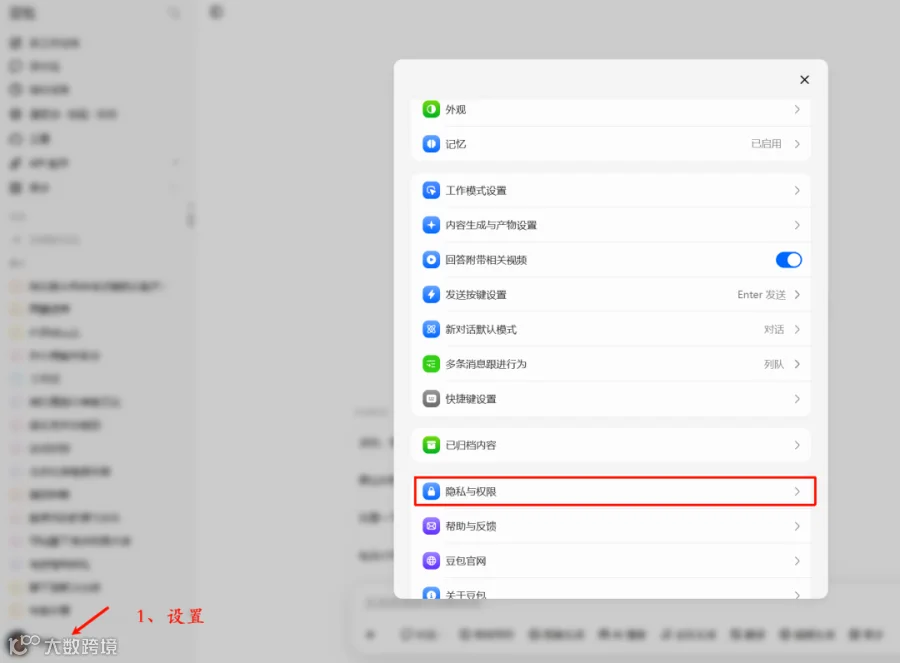Open the 发送按键设置 chevron arrow
Image resolution: width=900 pixels, height=663 pixels.
pyautogui.click(x=797, y=294)
